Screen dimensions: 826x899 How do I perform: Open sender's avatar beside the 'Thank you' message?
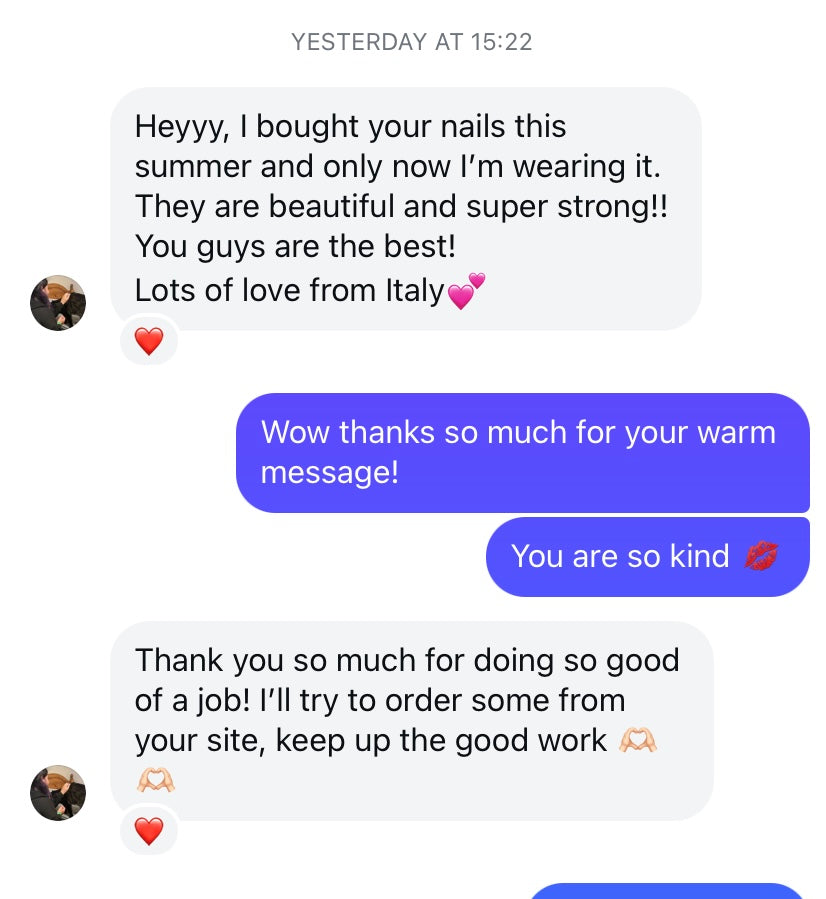[x=58, y=792]
